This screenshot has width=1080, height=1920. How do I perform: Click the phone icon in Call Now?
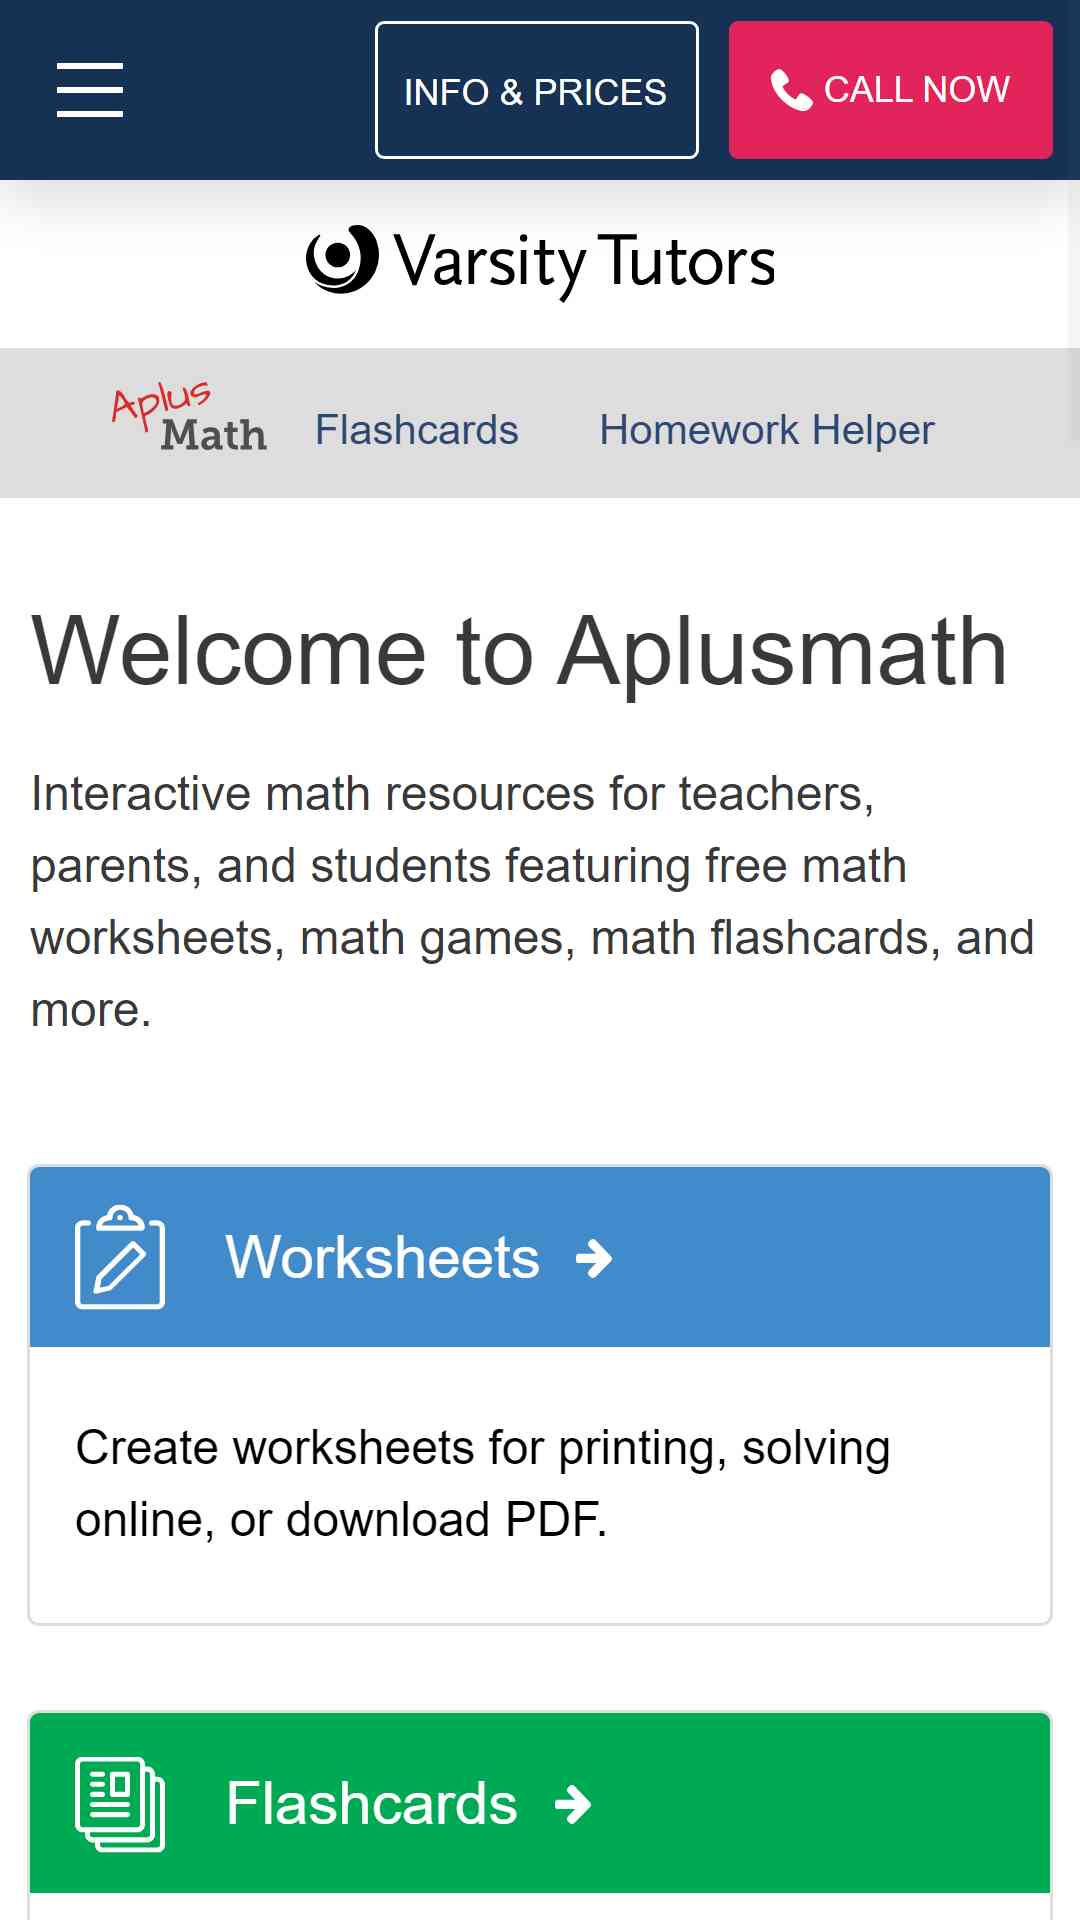(791, 90)
